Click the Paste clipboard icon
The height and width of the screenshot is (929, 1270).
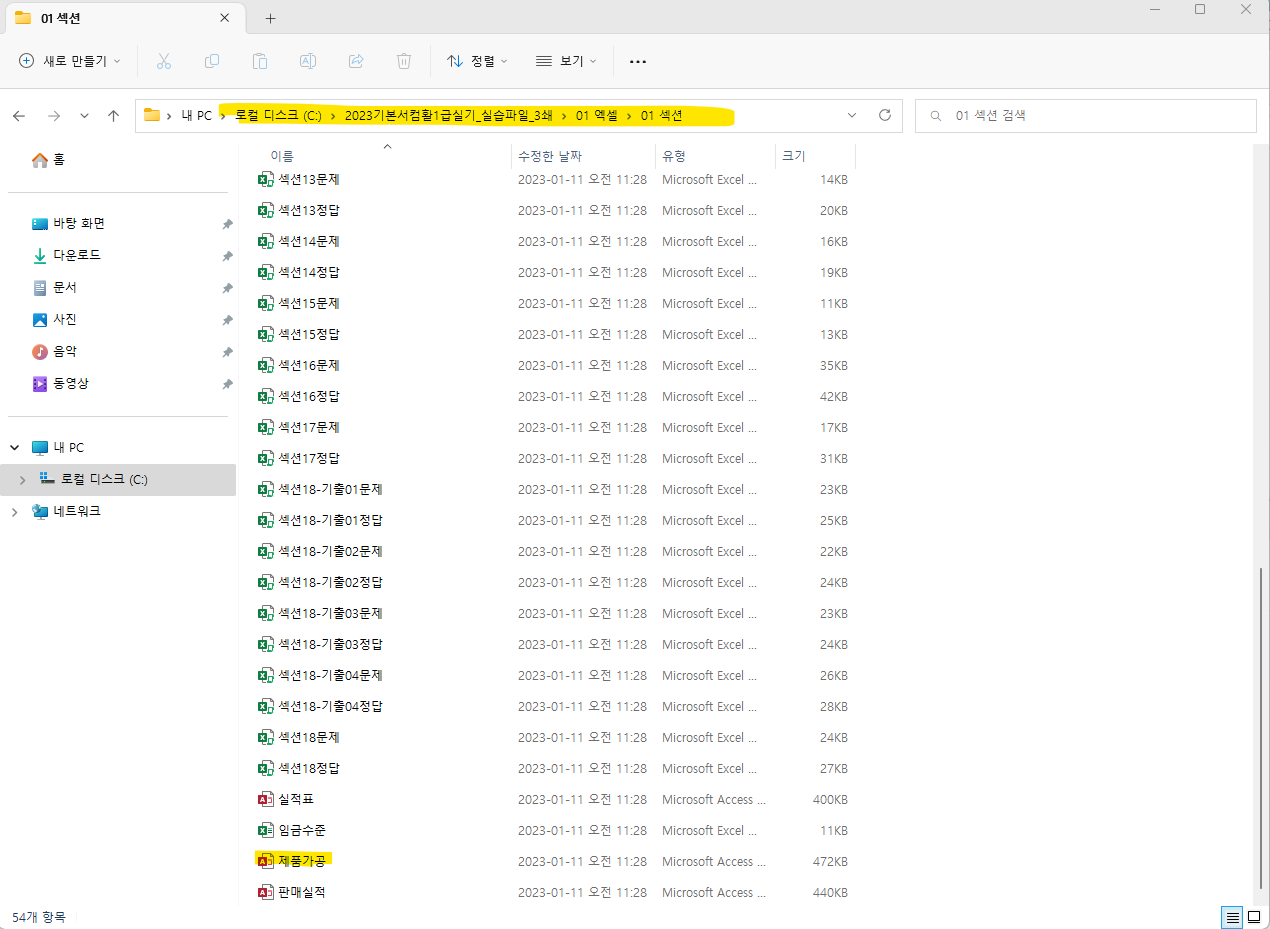(260, 61)
